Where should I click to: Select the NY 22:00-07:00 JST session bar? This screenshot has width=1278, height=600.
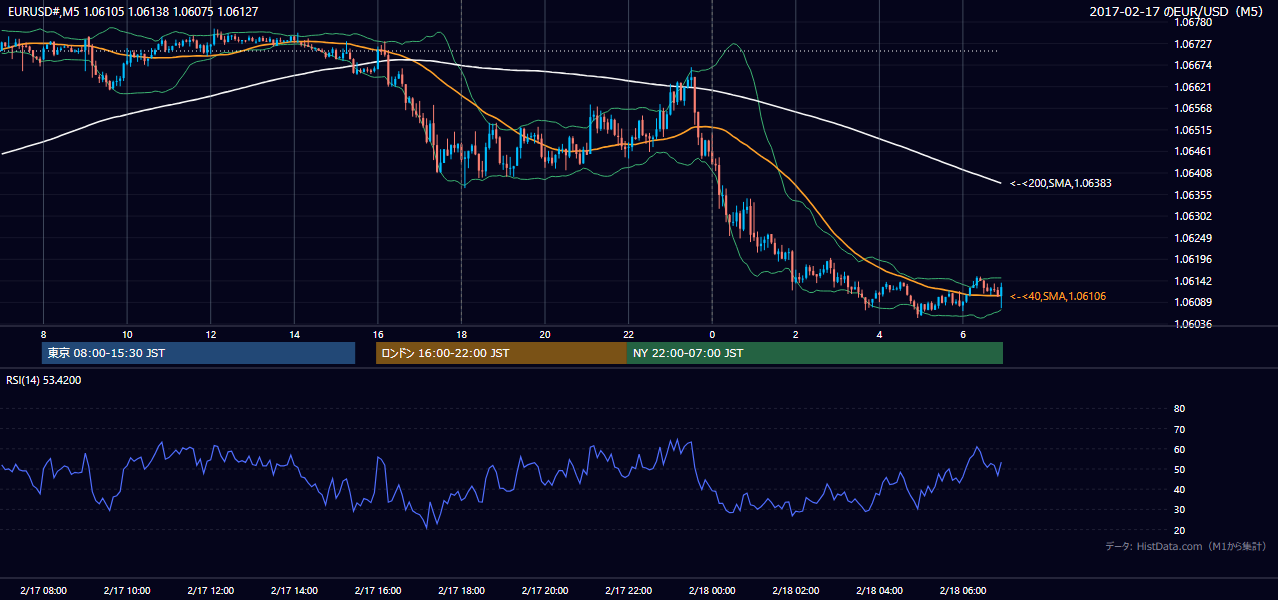815,353
